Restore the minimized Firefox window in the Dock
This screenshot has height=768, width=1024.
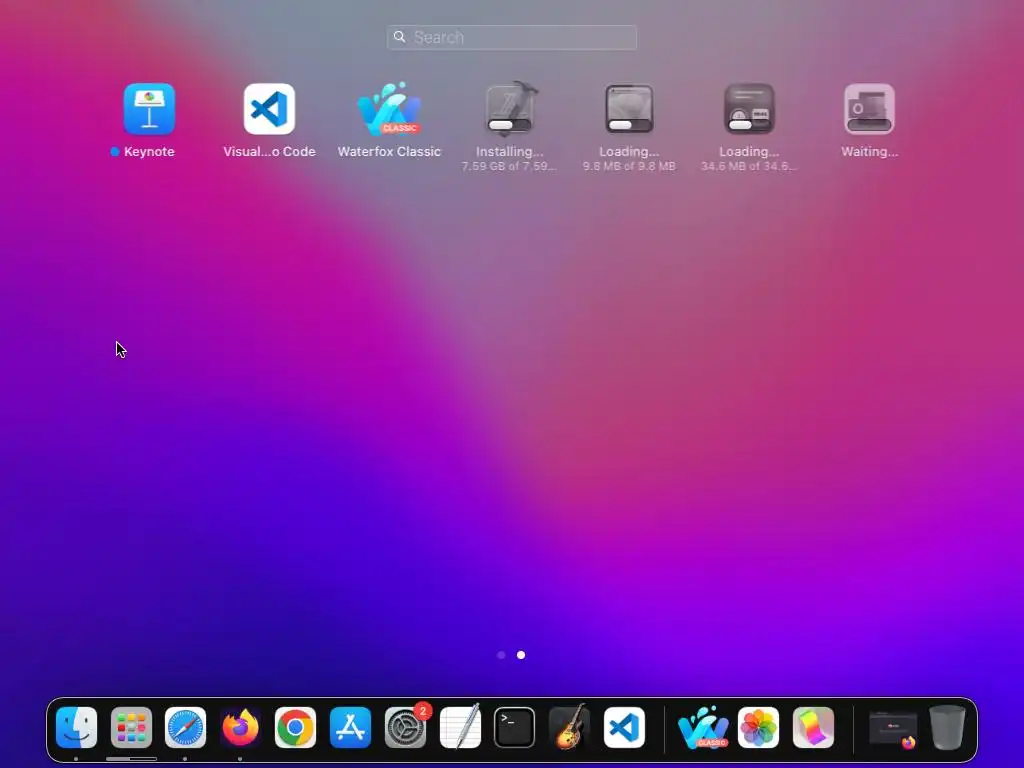coord(893,729)
